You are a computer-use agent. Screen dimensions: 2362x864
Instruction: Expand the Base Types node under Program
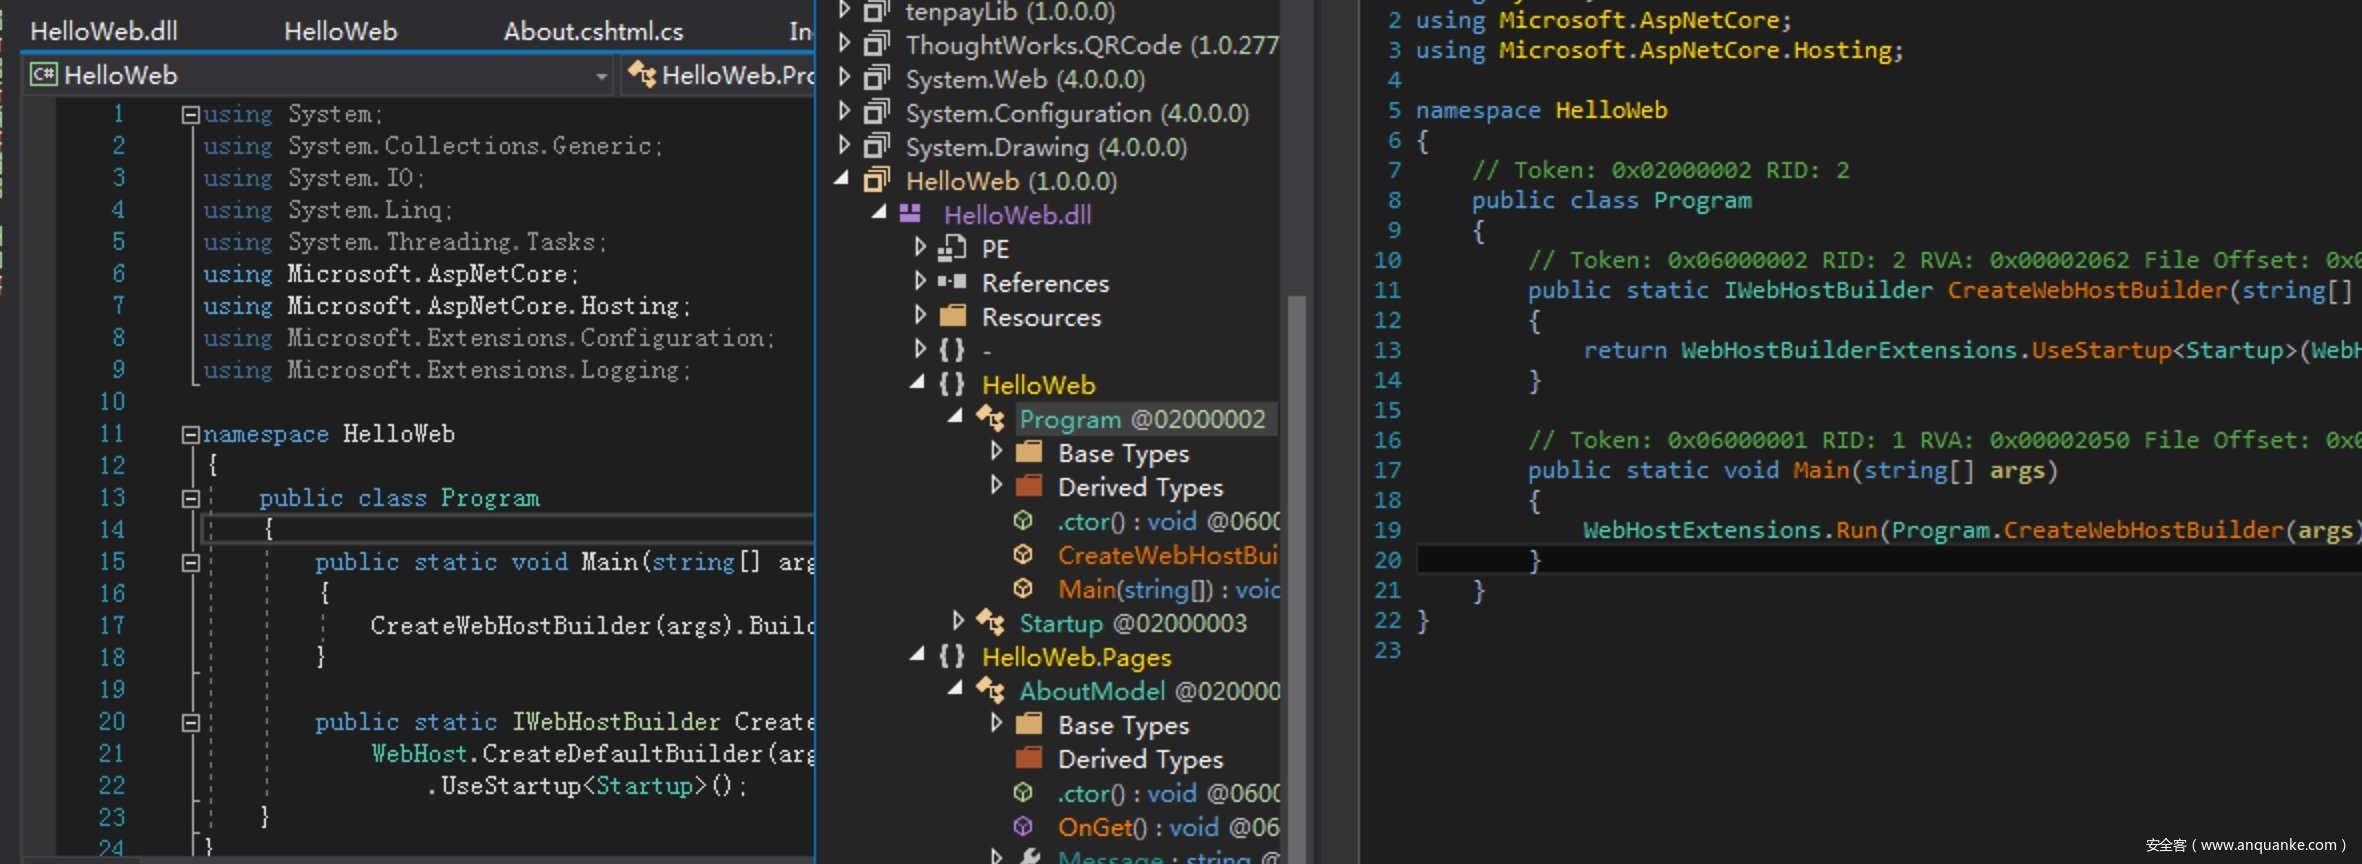click(996, 452)
